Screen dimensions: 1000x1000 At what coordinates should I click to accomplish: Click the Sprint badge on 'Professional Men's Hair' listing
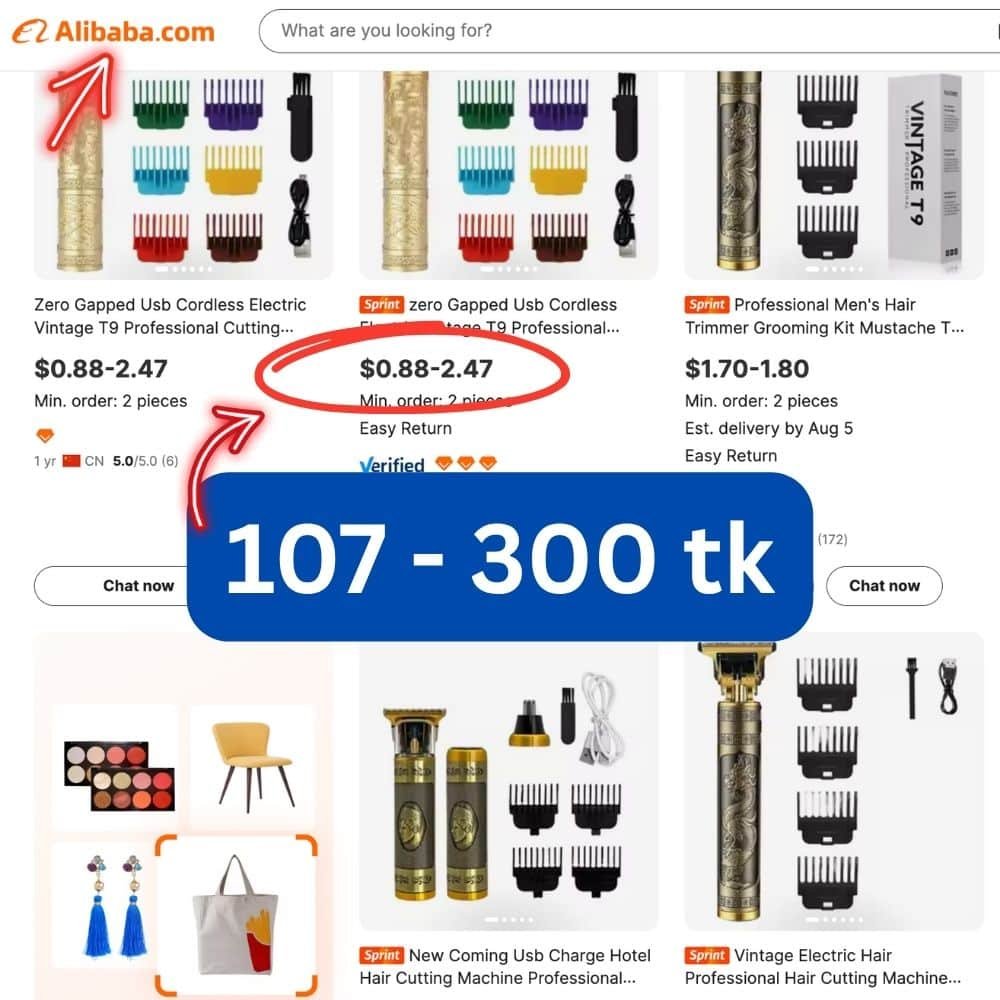point(707,305)
